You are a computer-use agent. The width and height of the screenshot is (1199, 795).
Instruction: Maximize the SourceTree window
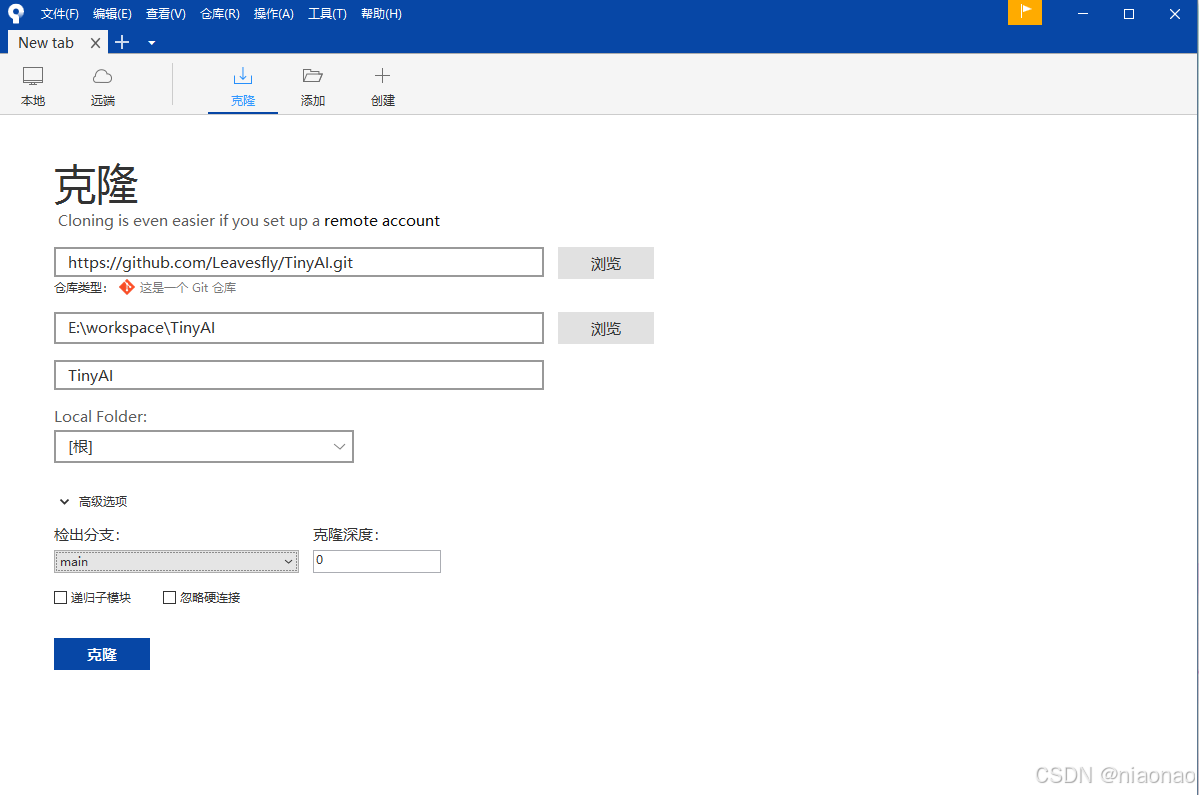click(1129, 14)
